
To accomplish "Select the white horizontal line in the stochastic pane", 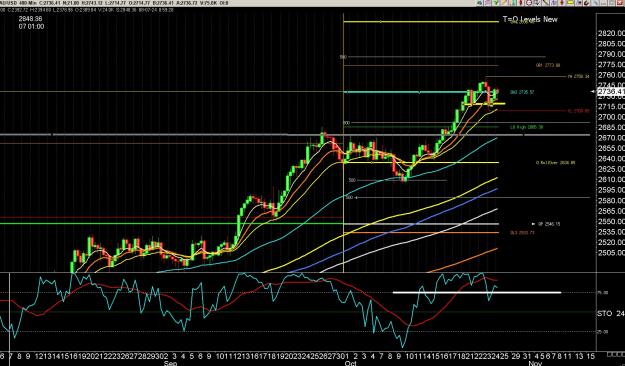I will click(477, 293).
